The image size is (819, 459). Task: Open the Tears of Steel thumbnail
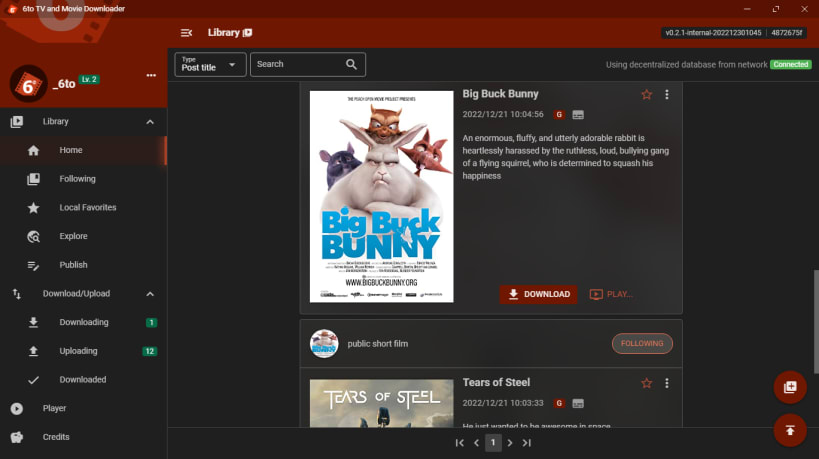tap(382, 403)
